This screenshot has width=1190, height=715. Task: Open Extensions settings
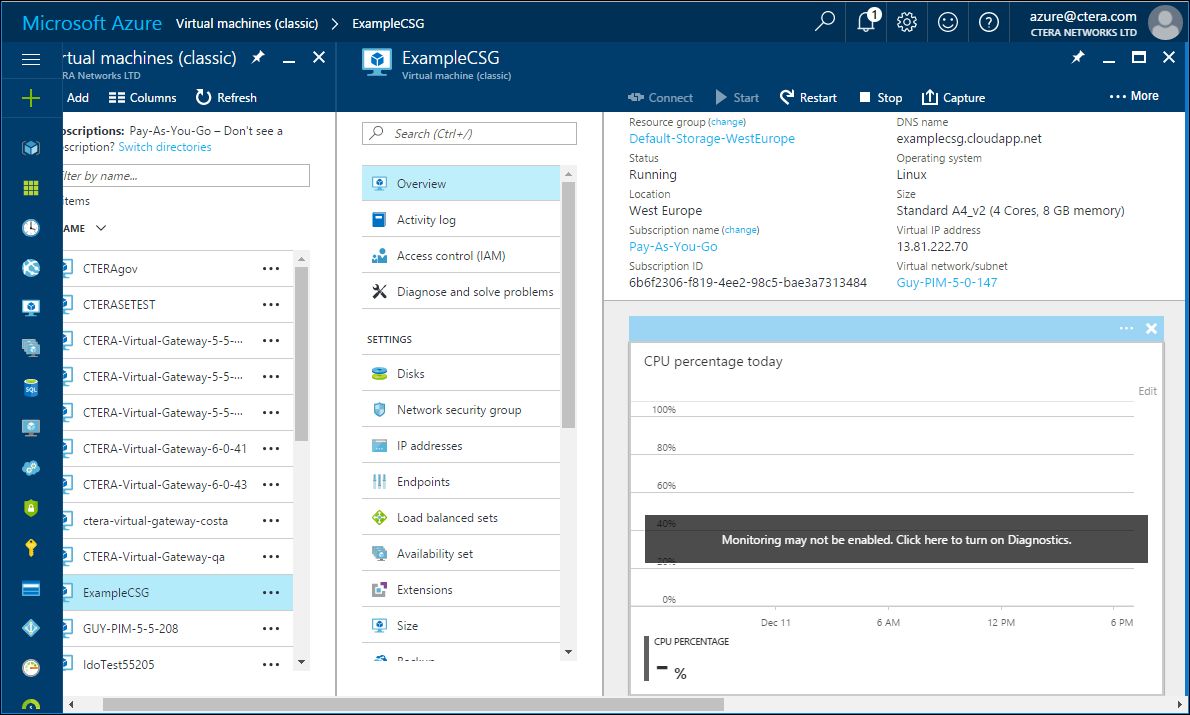461,590
